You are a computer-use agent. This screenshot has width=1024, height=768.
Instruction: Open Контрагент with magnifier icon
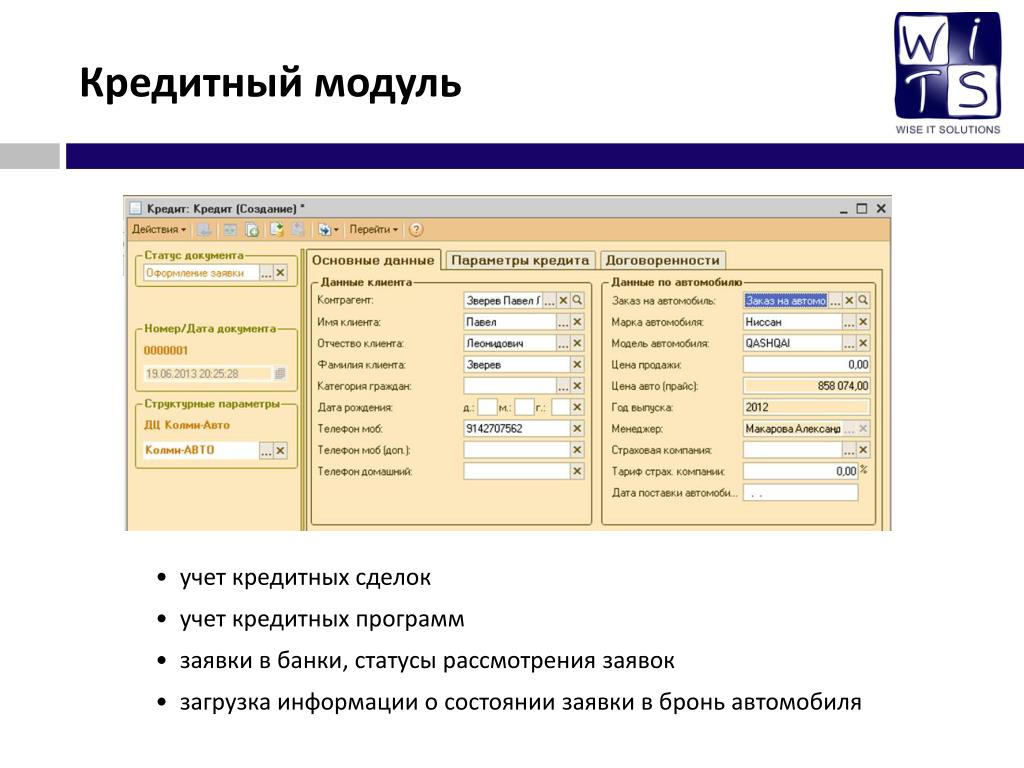tap(577, 300)
